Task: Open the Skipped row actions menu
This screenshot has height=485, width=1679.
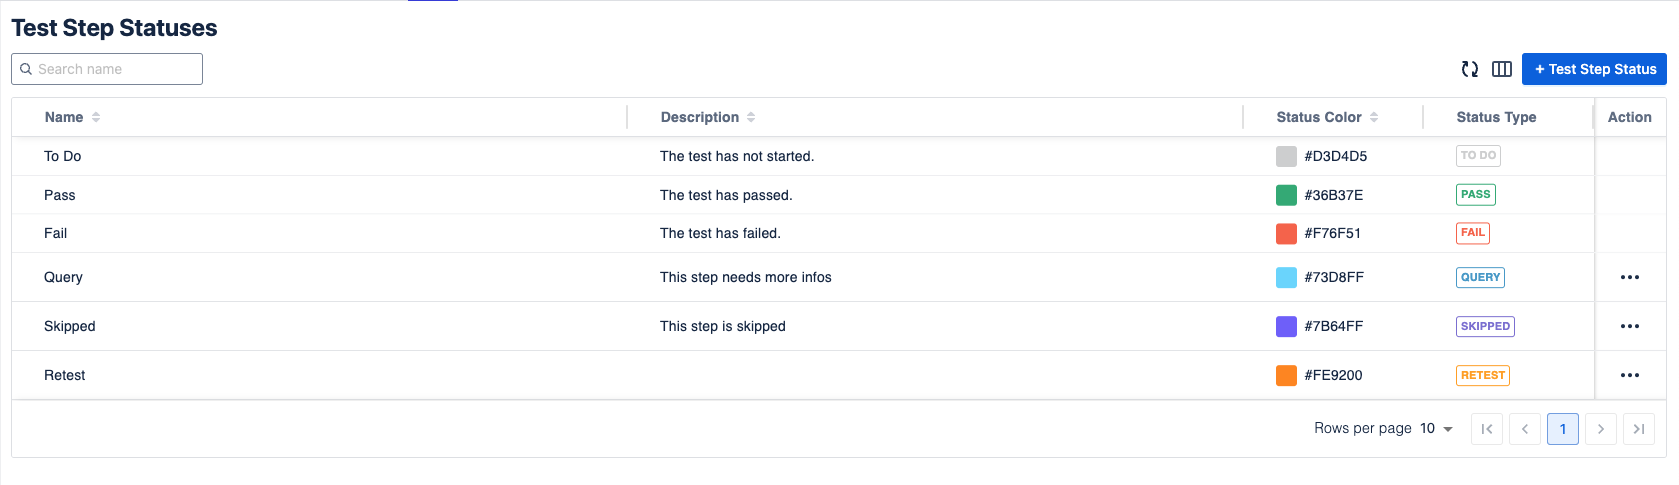Action: pyautogui.click(x=1629, y=326)
